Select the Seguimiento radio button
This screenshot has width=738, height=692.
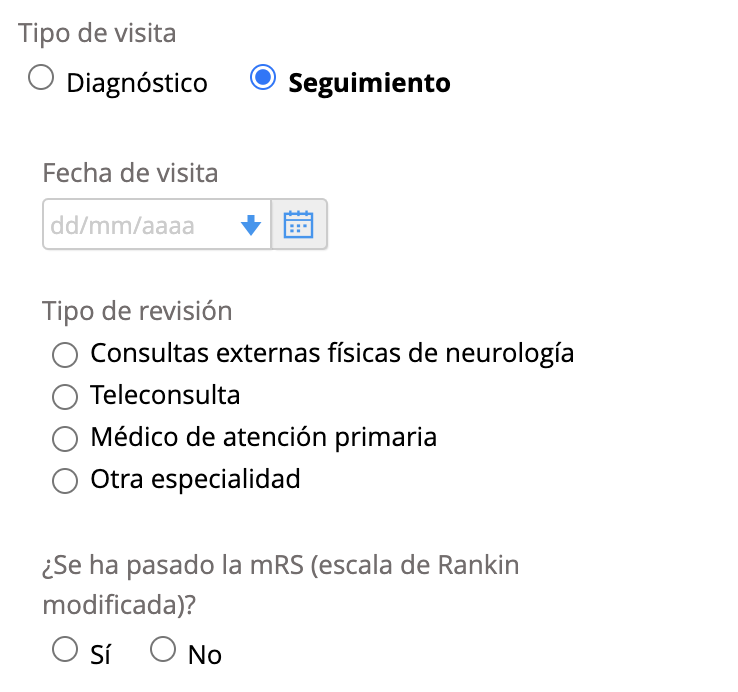click(263, 77)
